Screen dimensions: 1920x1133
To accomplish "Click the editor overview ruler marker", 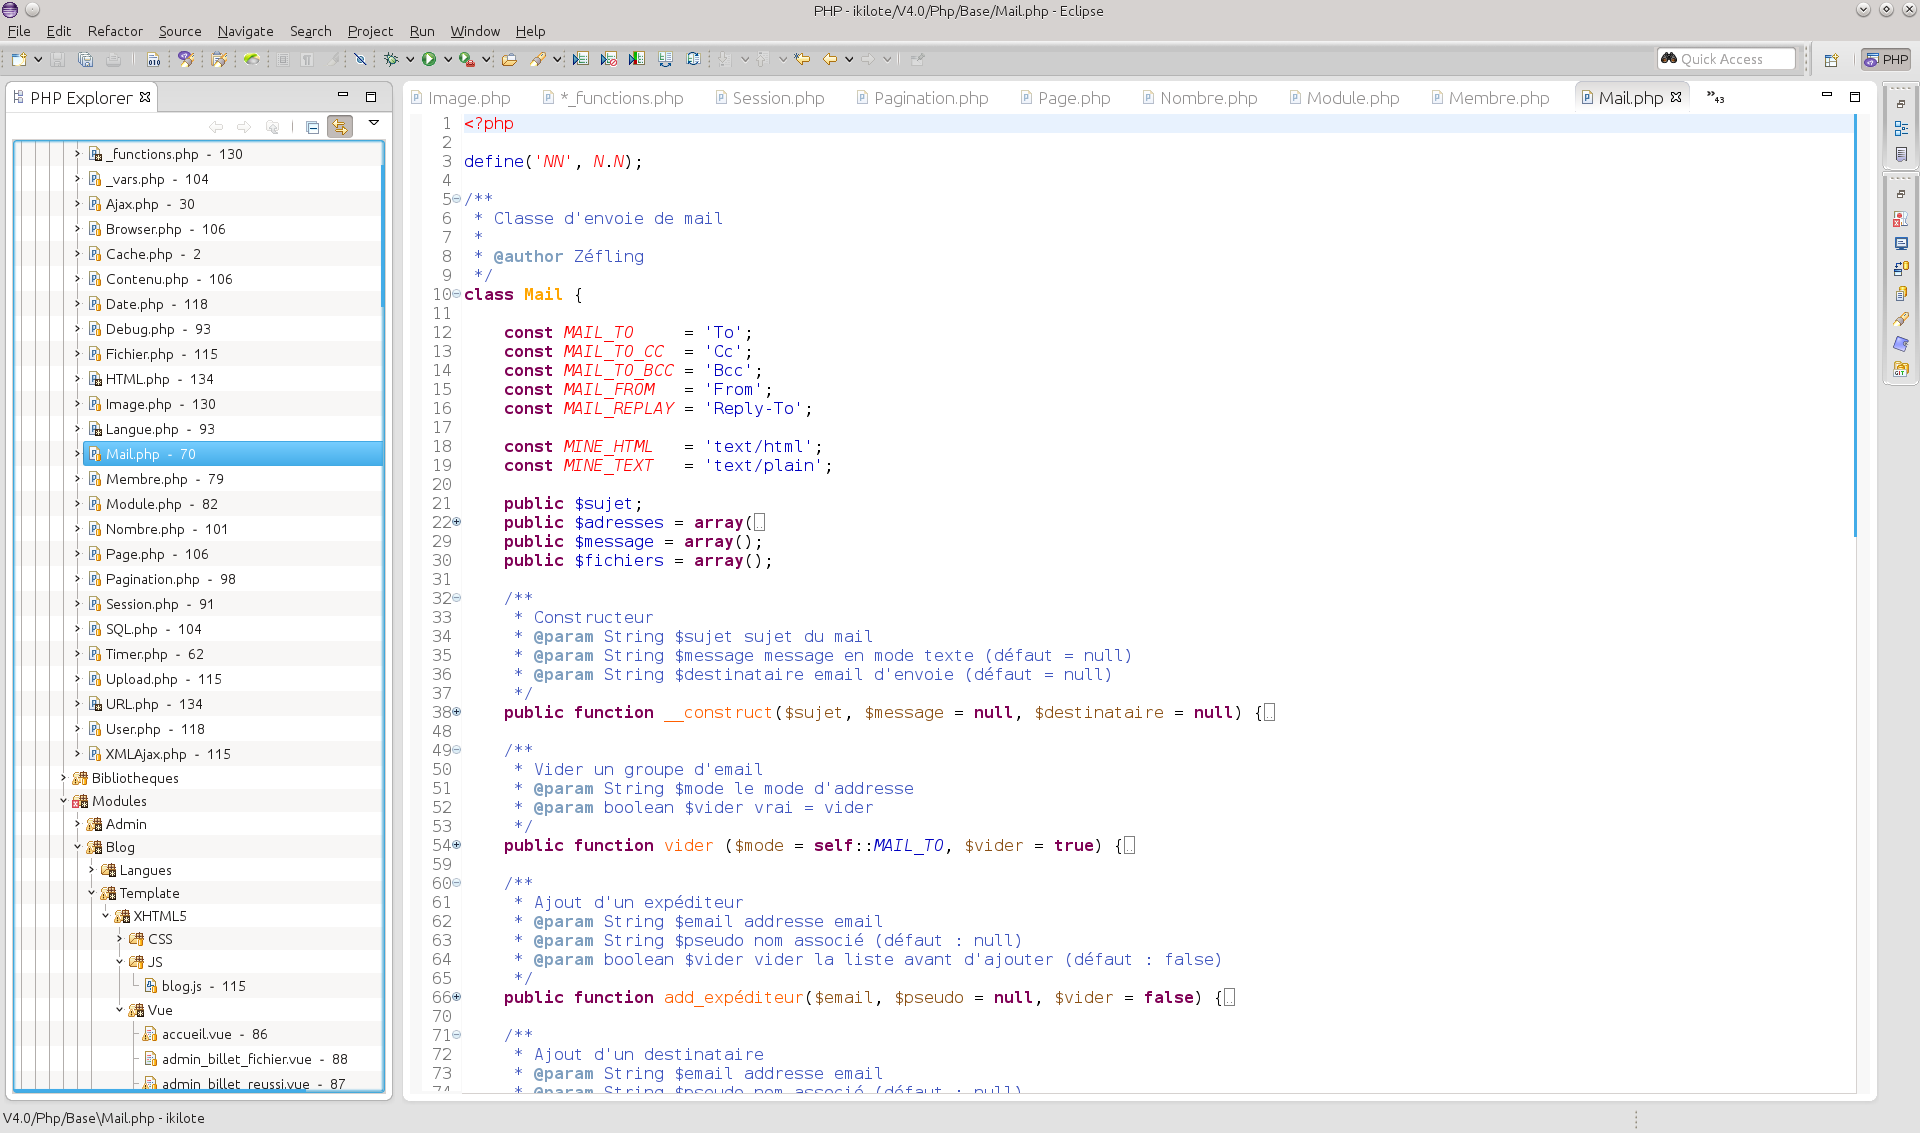I will pos(1855,325).
